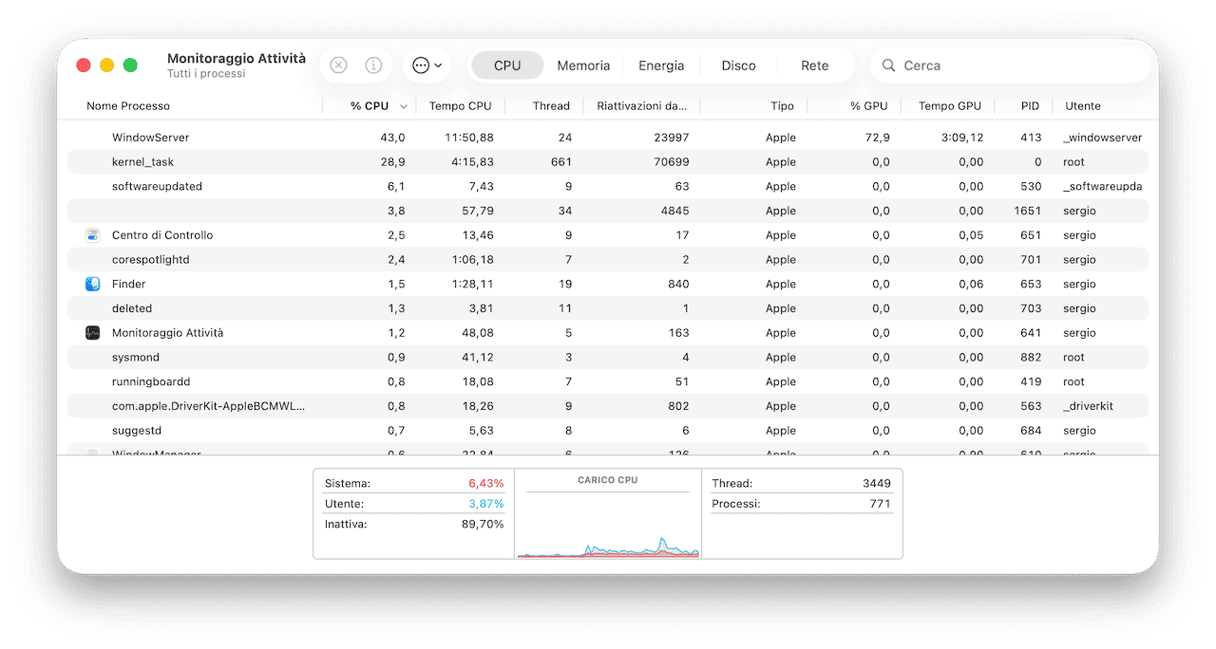Sort by Tipo column header

[x=782, y=106]
